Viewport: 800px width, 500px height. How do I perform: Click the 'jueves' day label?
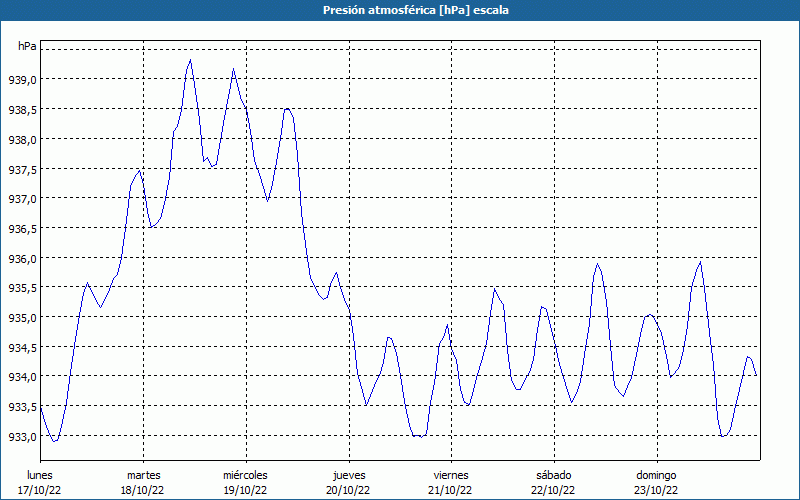pyautogui.click(x=349, y=475)
